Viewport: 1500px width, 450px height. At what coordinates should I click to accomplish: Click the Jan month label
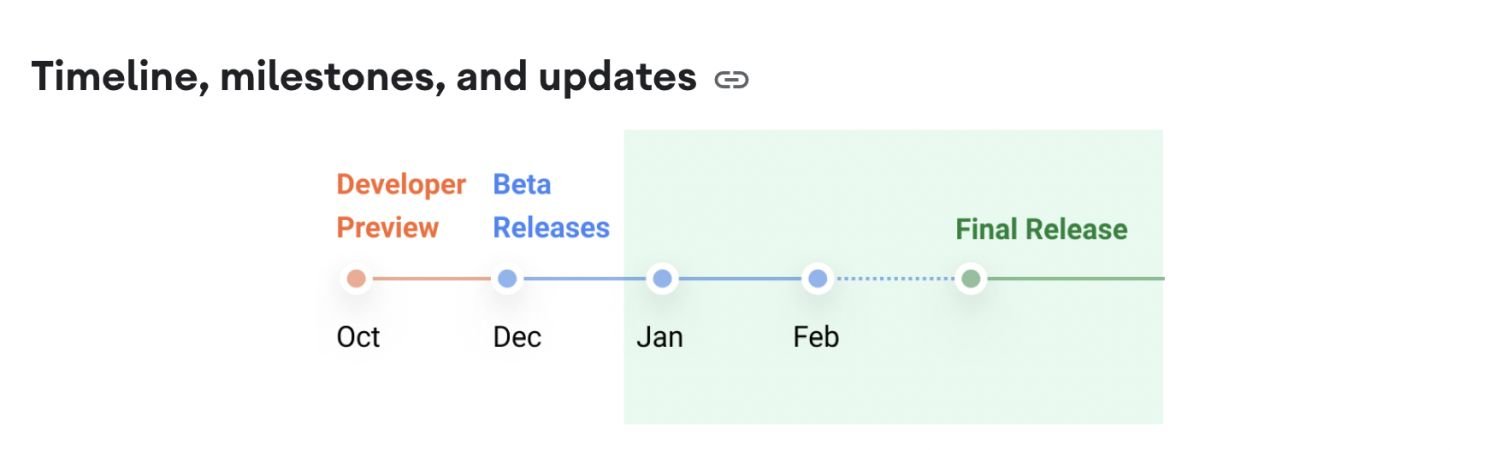tap(660, 337)
